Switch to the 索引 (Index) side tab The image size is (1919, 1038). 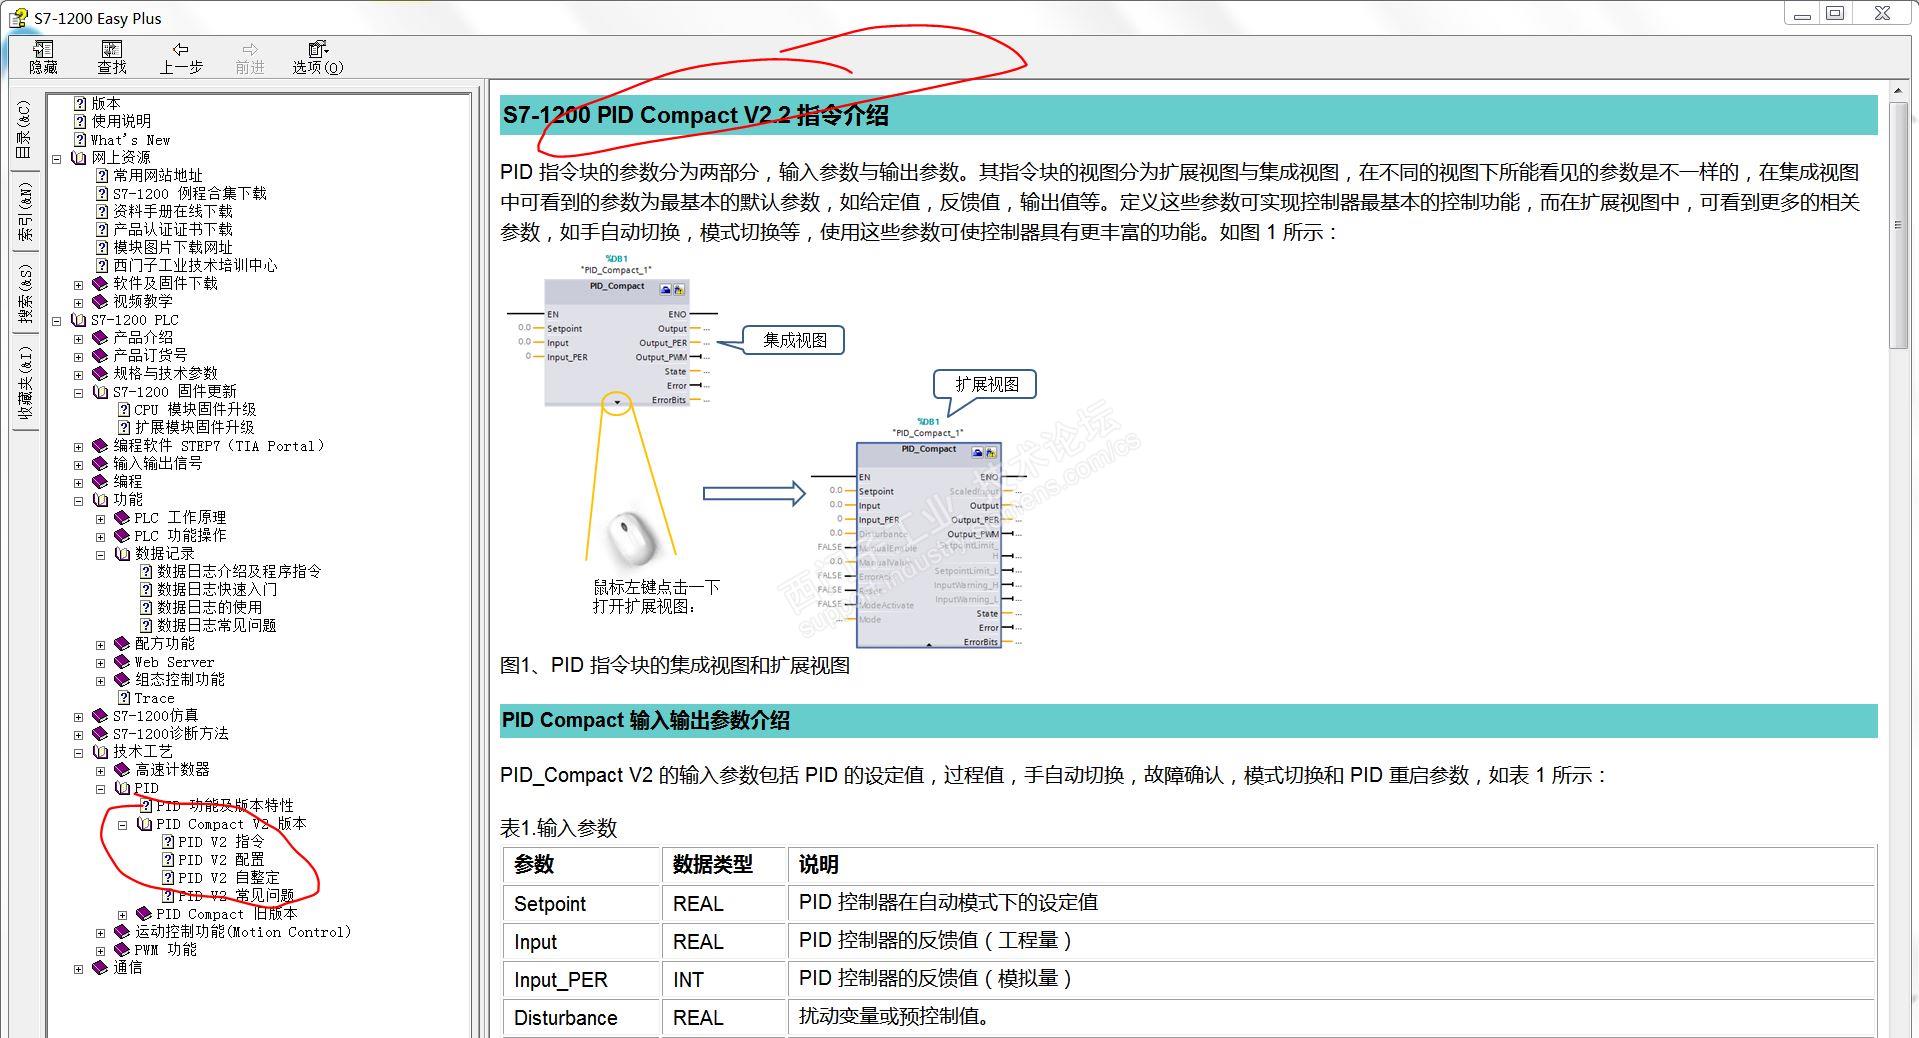click(25, 212)
